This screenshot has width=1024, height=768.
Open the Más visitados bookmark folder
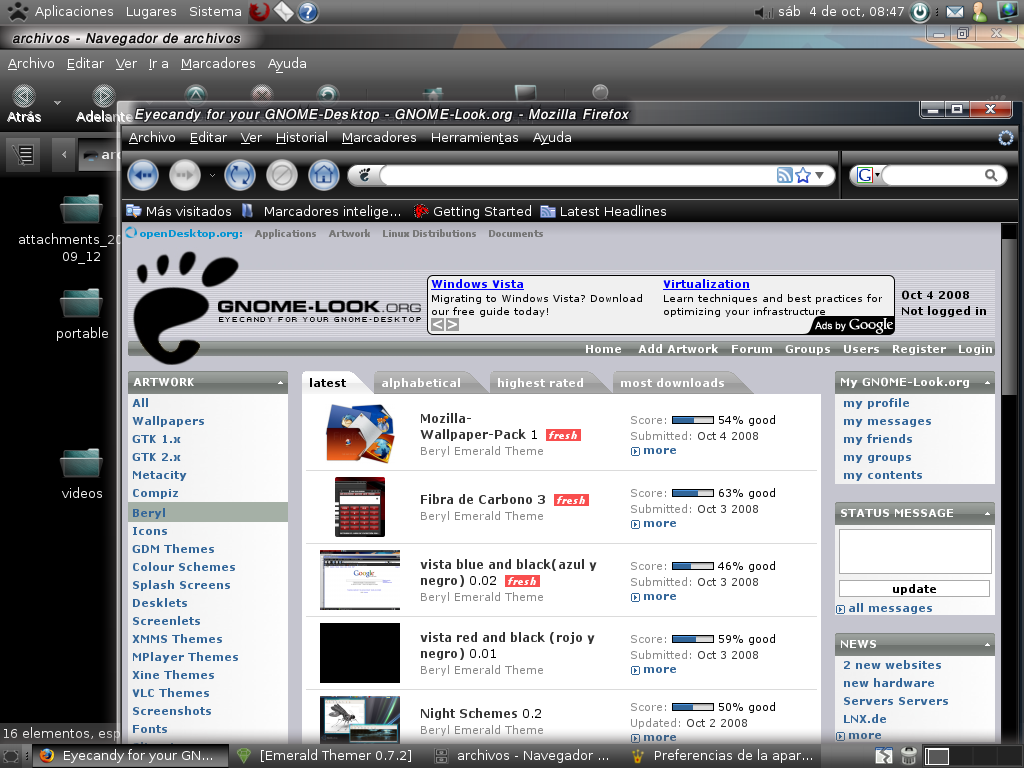pyautogui.click(x=179, y=212)
